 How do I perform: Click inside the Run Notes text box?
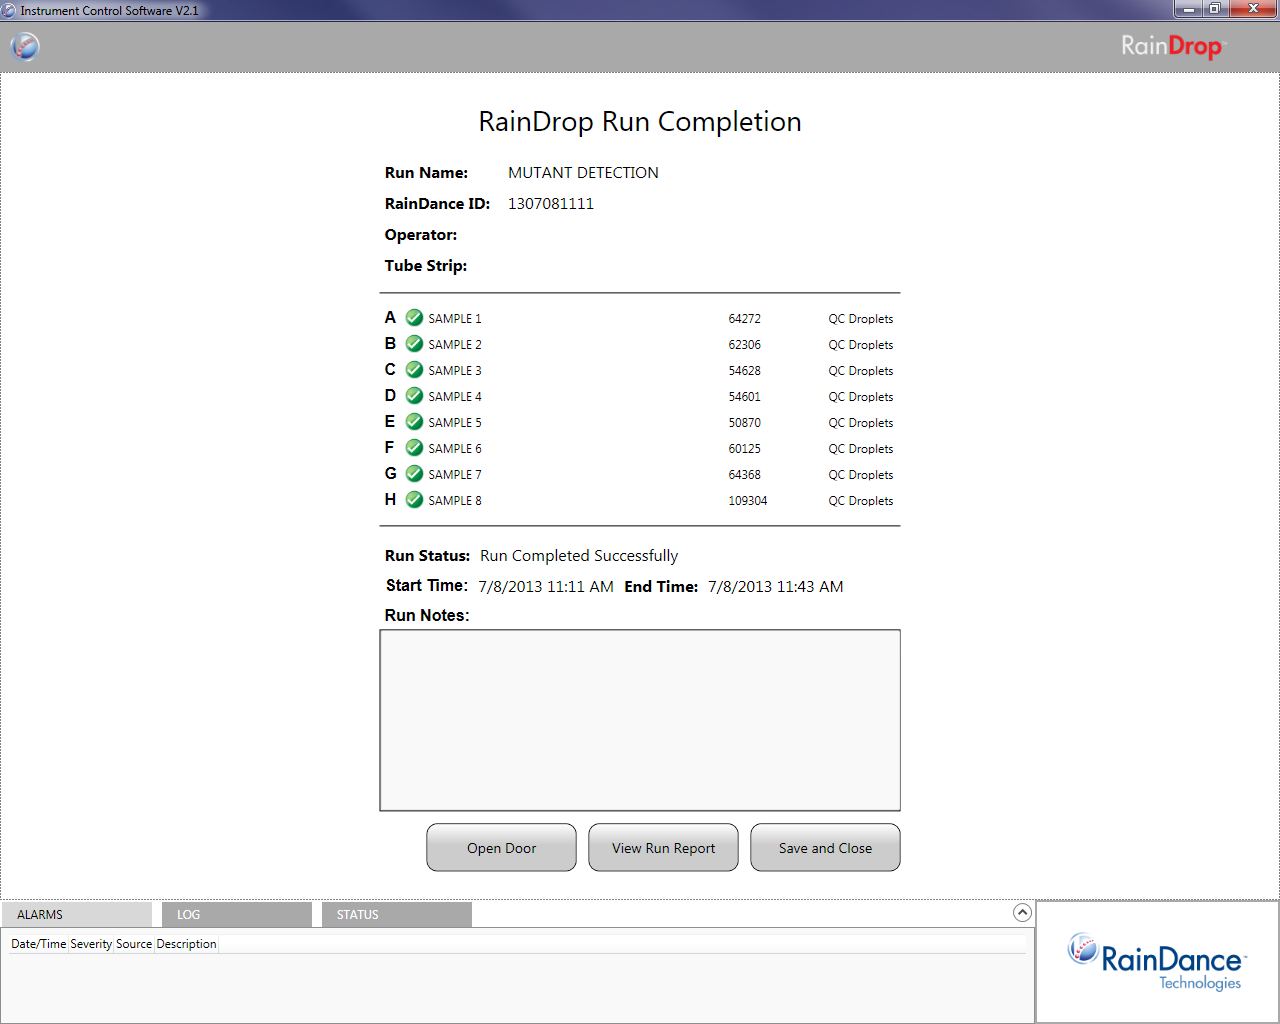point(640,720)
